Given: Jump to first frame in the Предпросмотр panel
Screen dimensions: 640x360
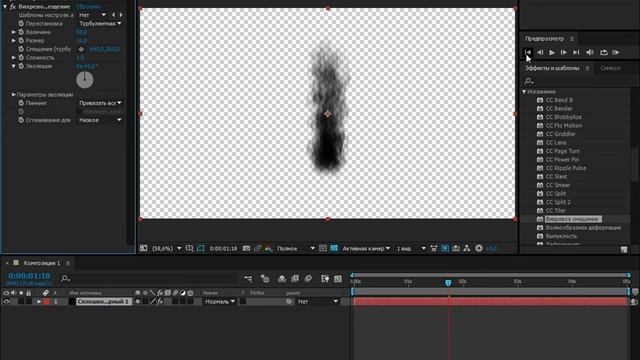Looking at the screenshot, I should coord(528,52).
